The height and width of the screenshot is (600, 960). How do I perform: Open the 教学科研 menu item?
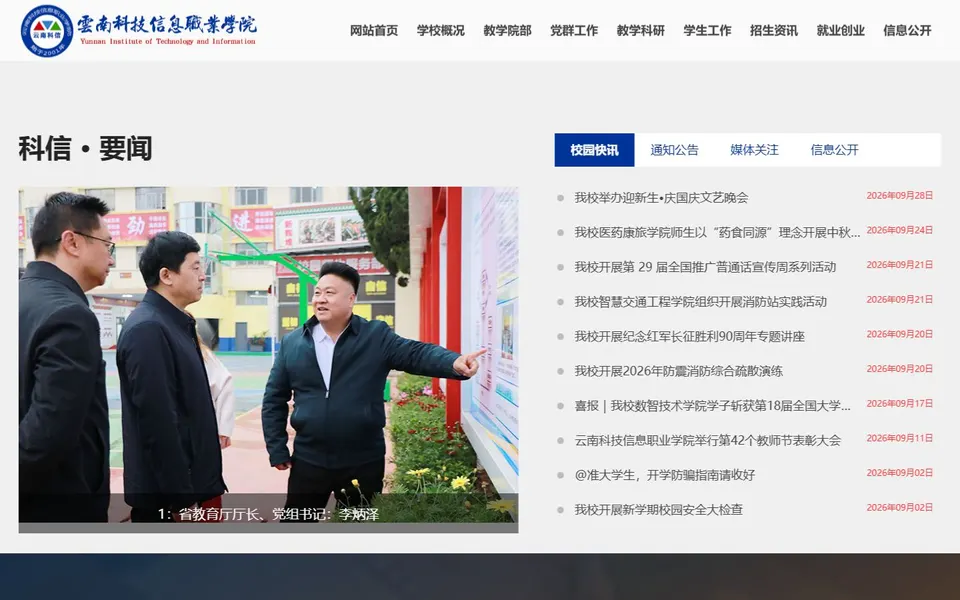[x=641, y=31]
